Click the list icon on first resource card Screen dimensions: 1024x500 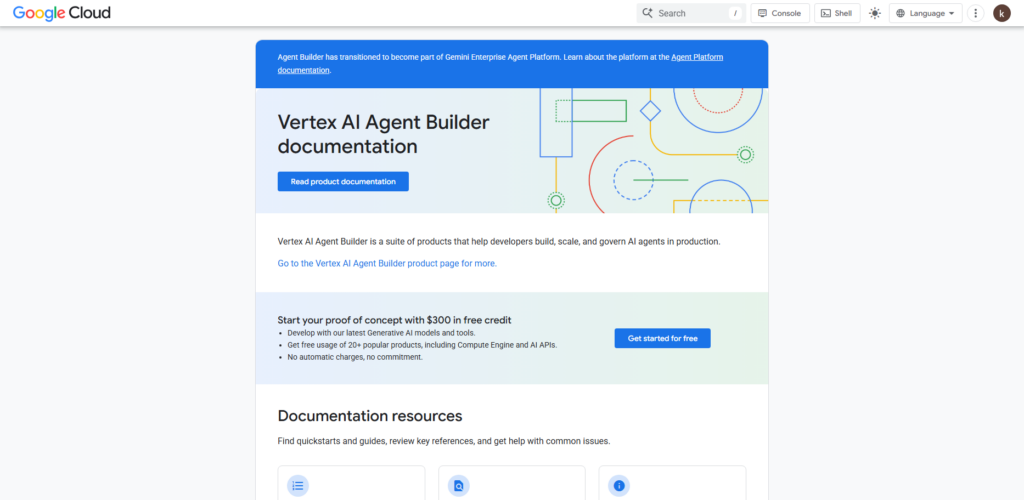298,486
